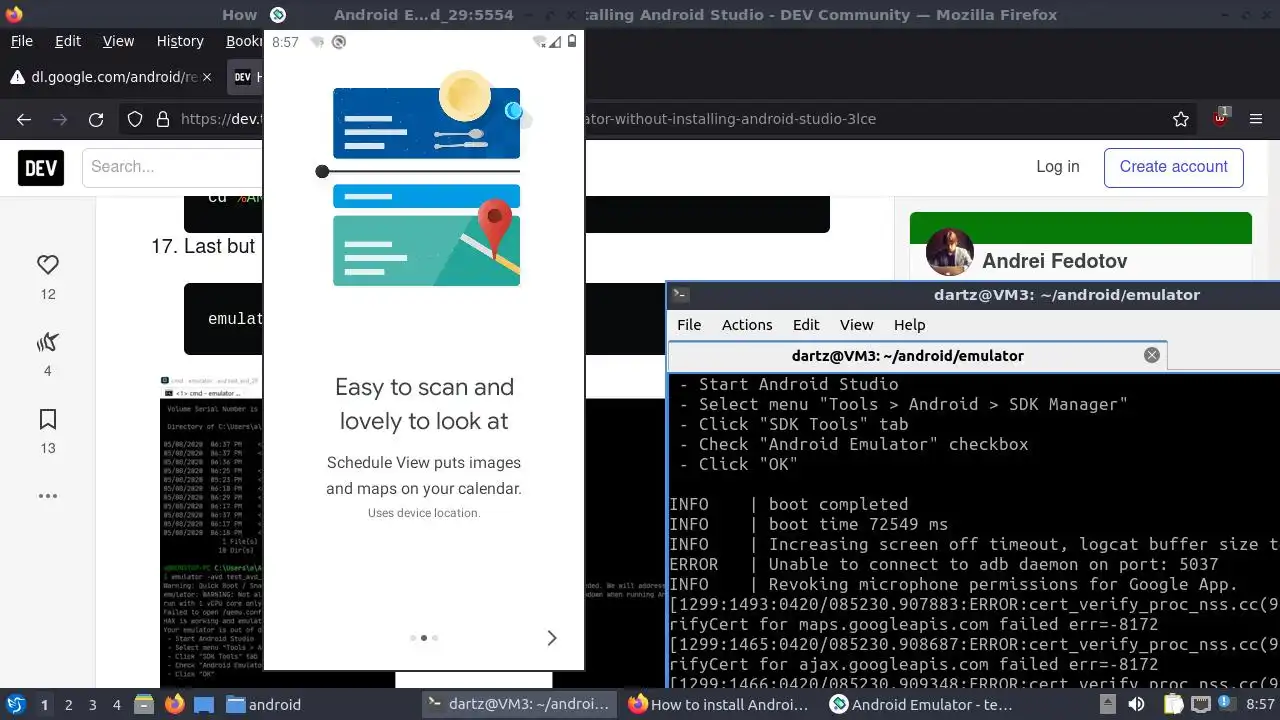The width and height of the screenshot is (1280, 720).
Task: Launch Firefox from the taskbar launcher
Action: coord(175,704)
